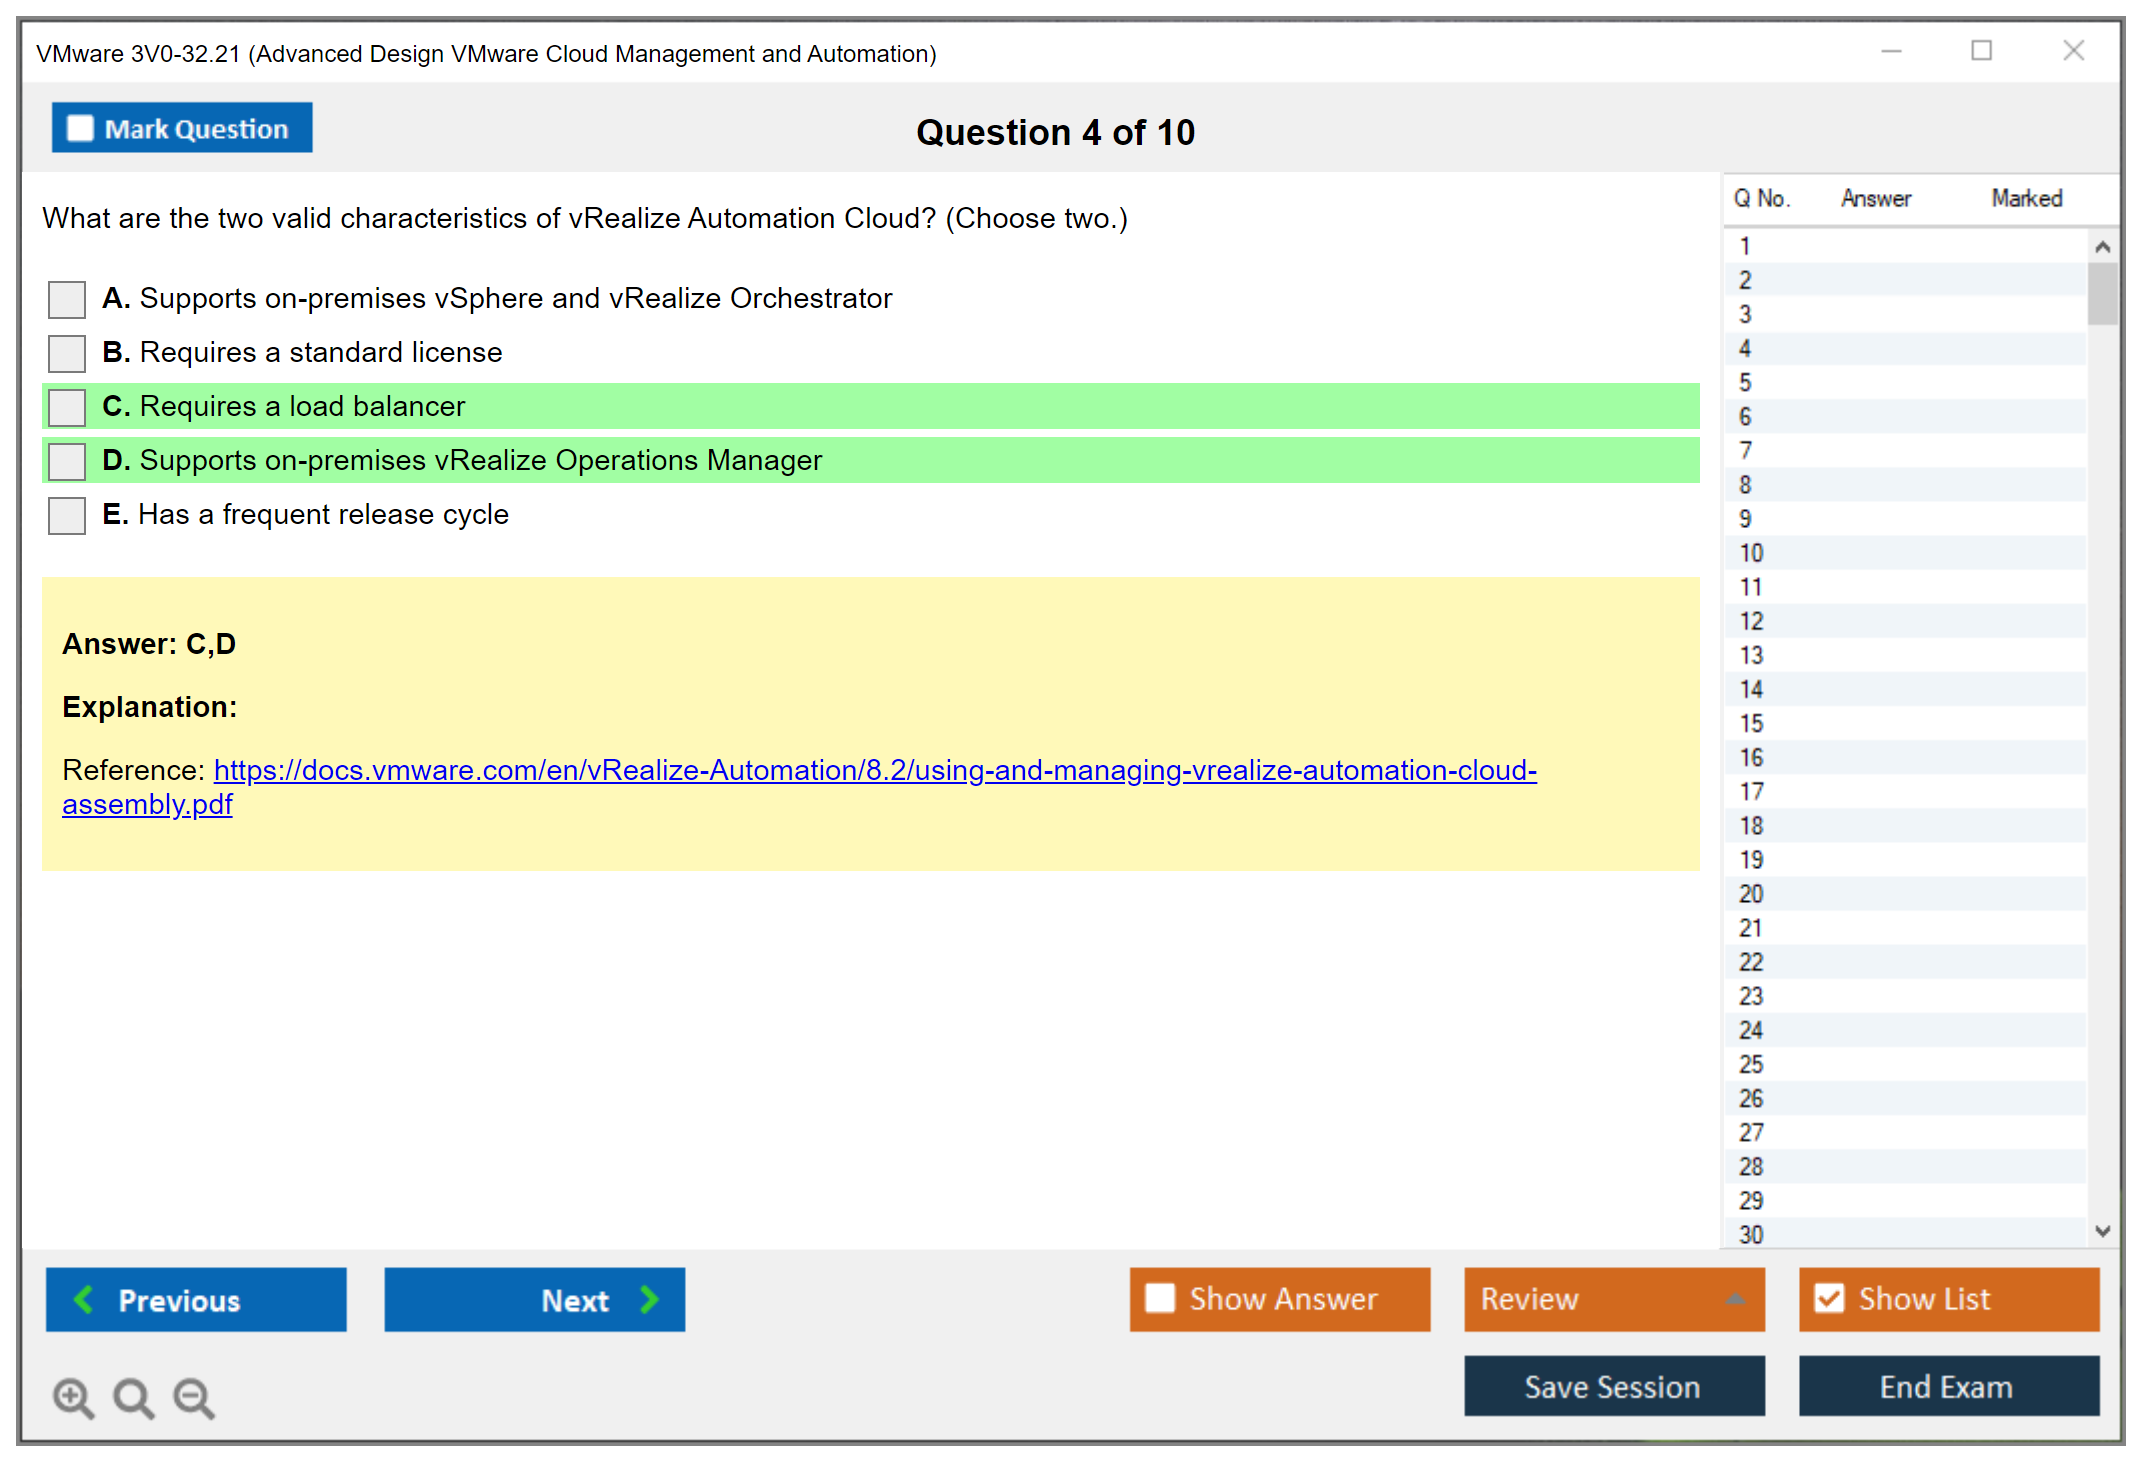The width and height of the screenshot is (2150, 1470).
Task: Click the zoom in magnifier icon
Action: 73,1397
